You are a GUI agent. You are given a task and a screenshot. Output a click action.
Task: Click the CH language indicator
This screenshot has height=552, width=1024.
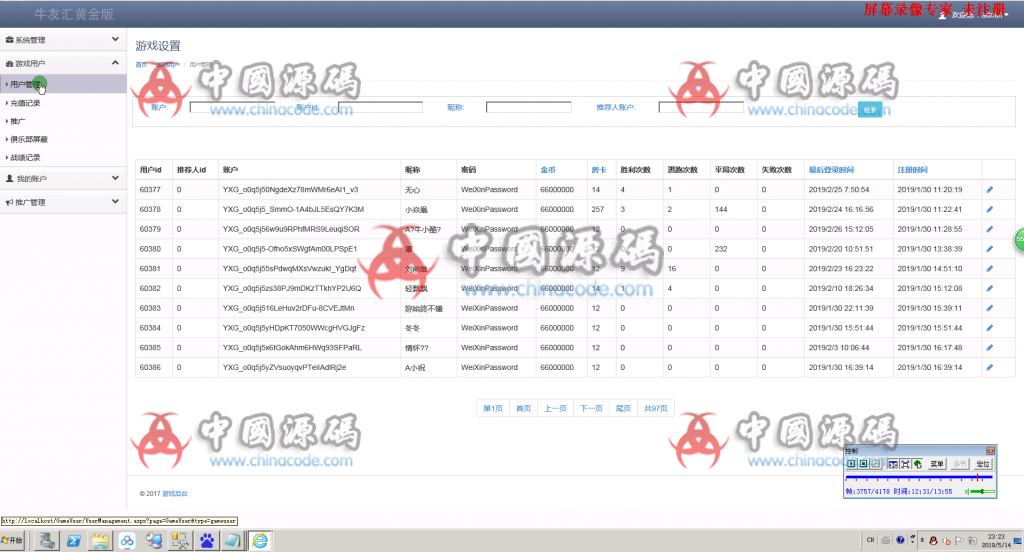(871, 540)
